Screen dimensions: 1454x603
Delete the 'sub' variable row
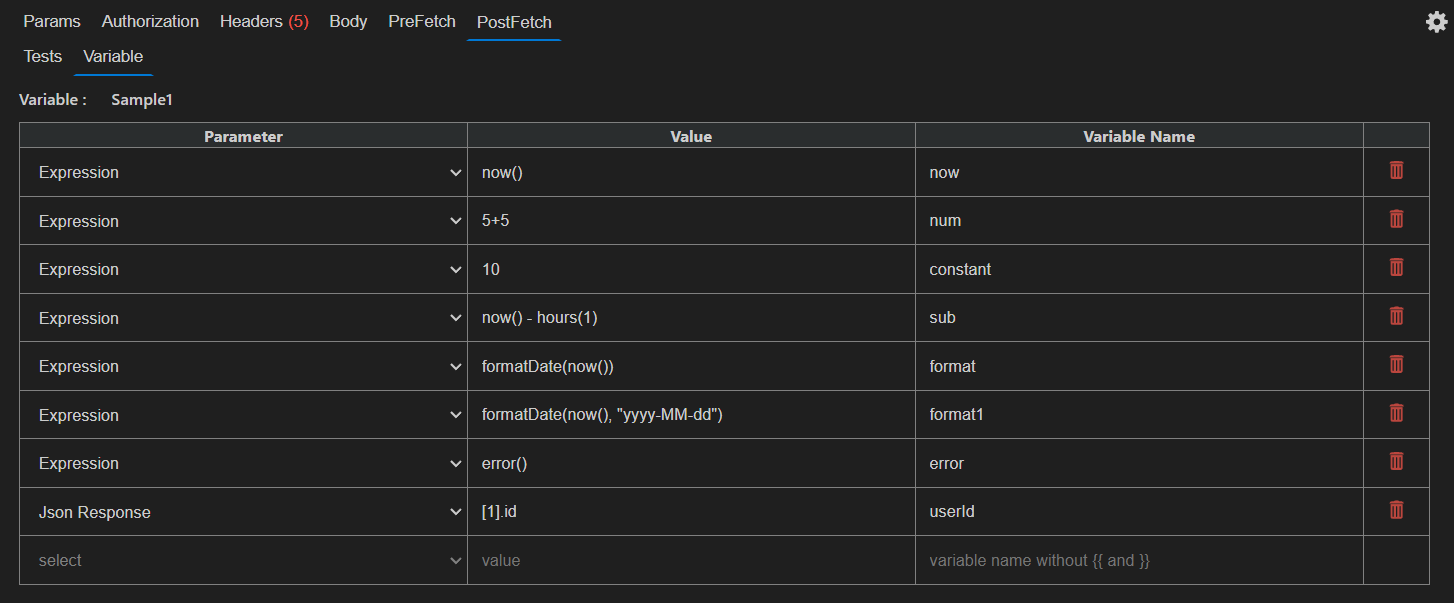tap(1396, 315)
